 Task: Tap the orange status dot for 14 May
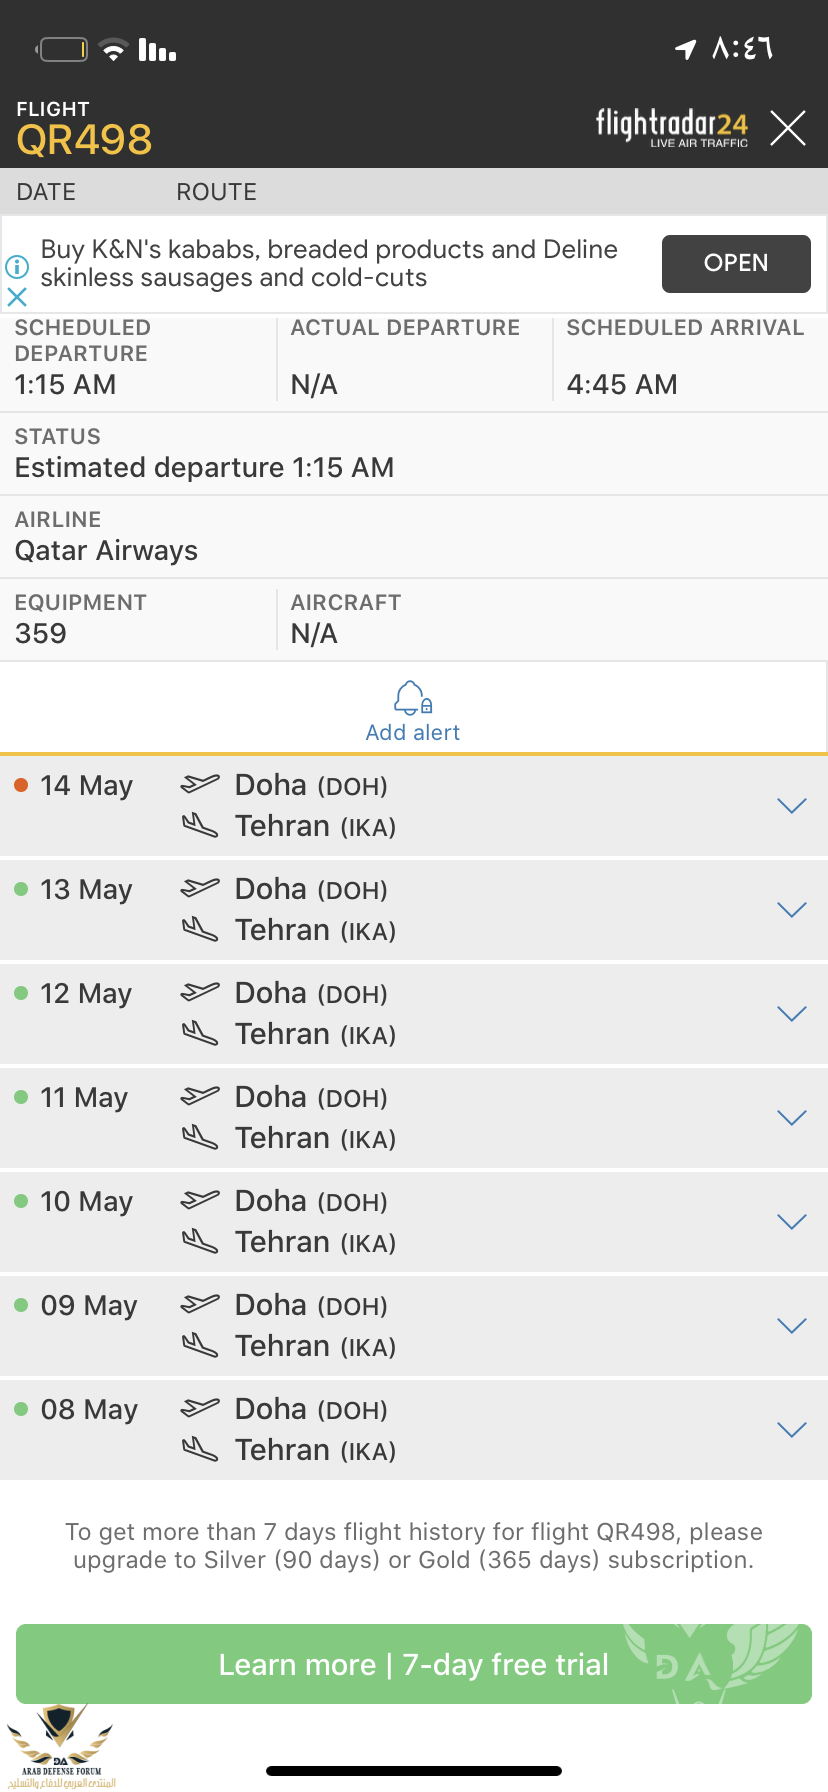(x=21, y=785)
